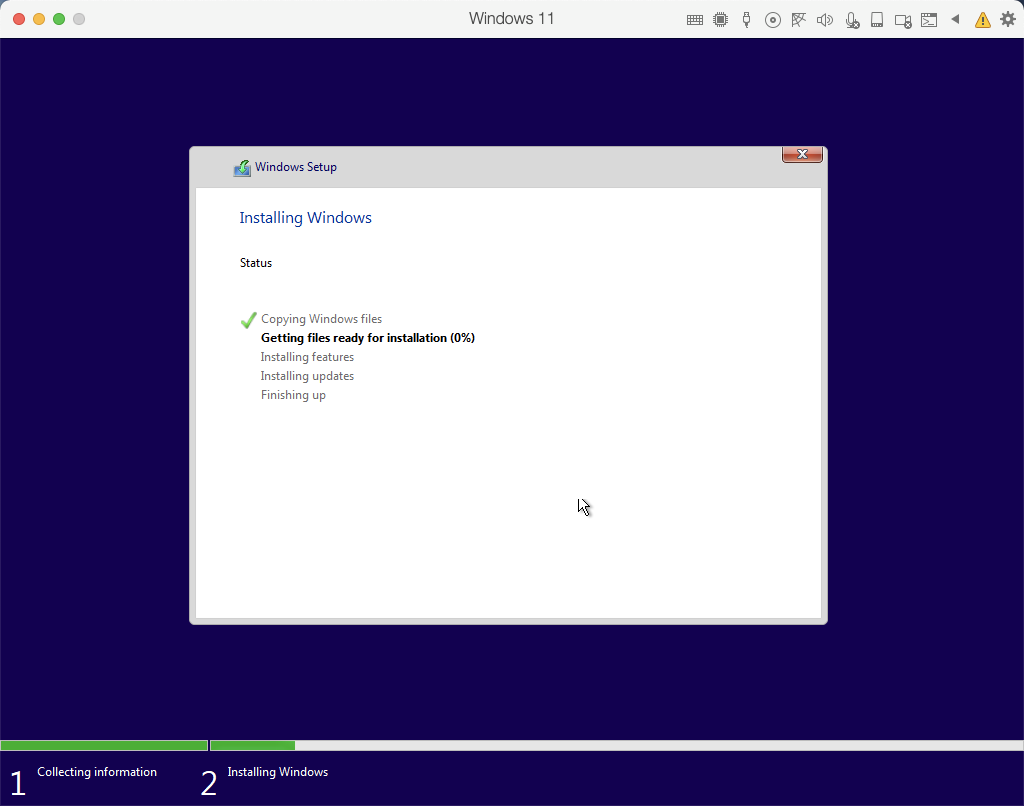Click the speaker sound icon
1024x806 pixels.
coord(825,20)
